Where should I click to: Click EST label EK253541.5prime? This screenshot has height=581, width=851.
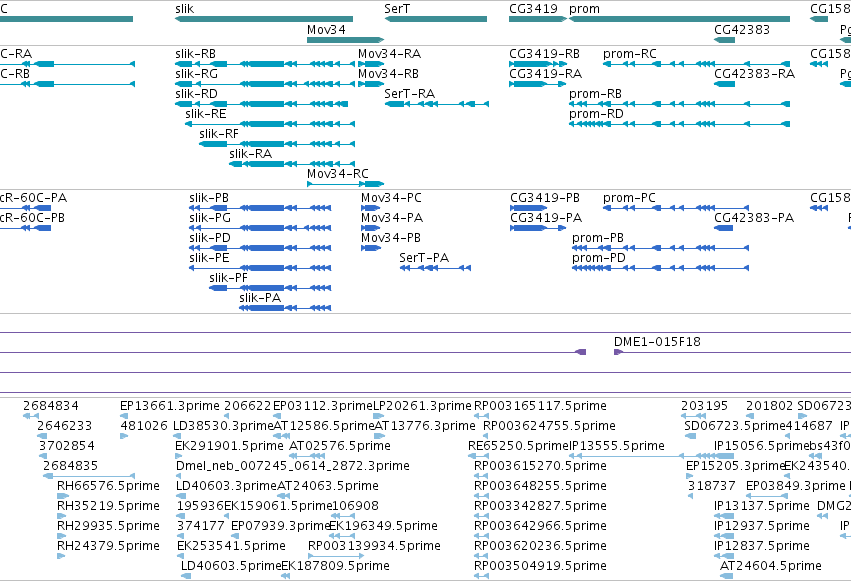tap(231, 546)
